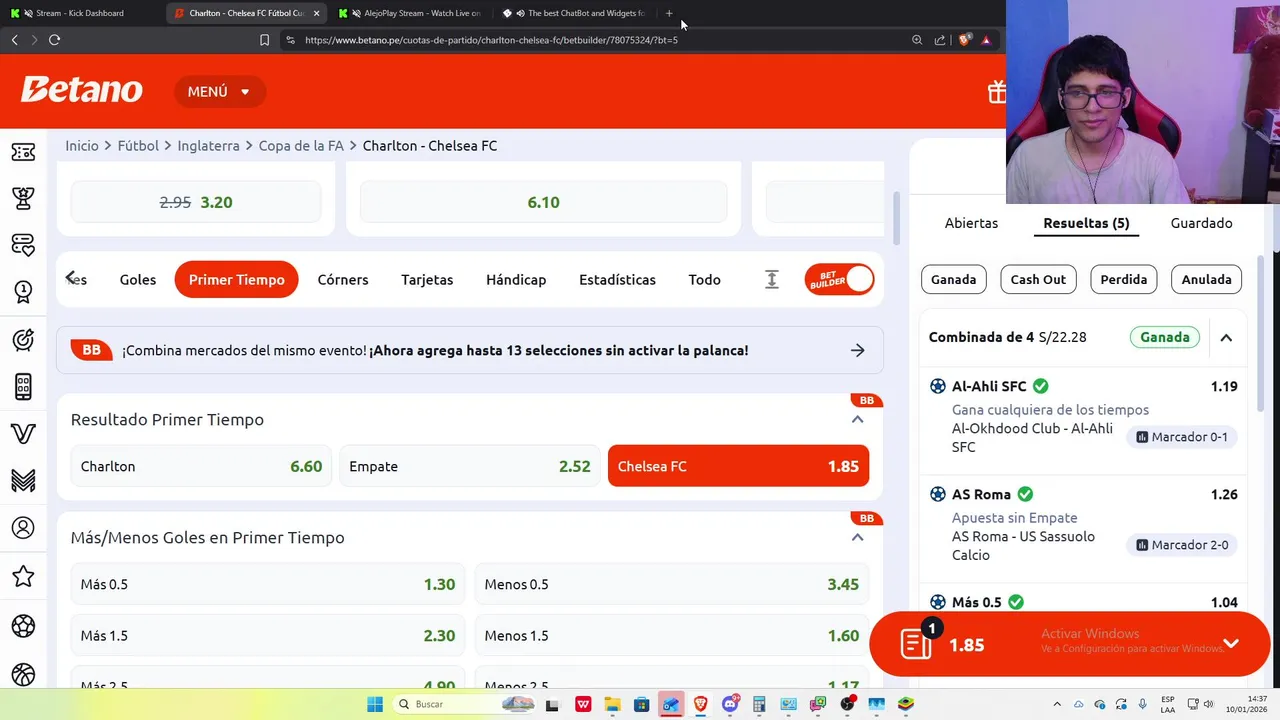Image resolution: width=1280 pixels, height=720 pixels.
Task: Open the user account sidebar icon
Action: [23, 528]
